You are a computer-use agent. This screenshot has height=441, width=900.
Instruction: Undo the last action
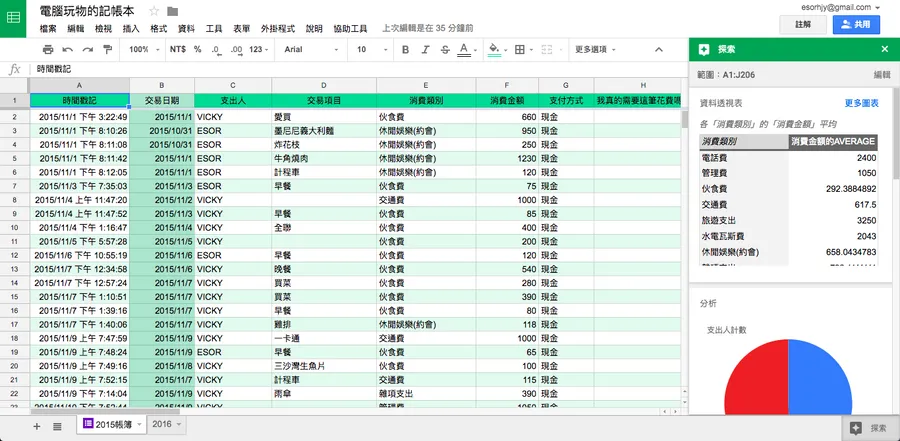[x=67, y=49]
